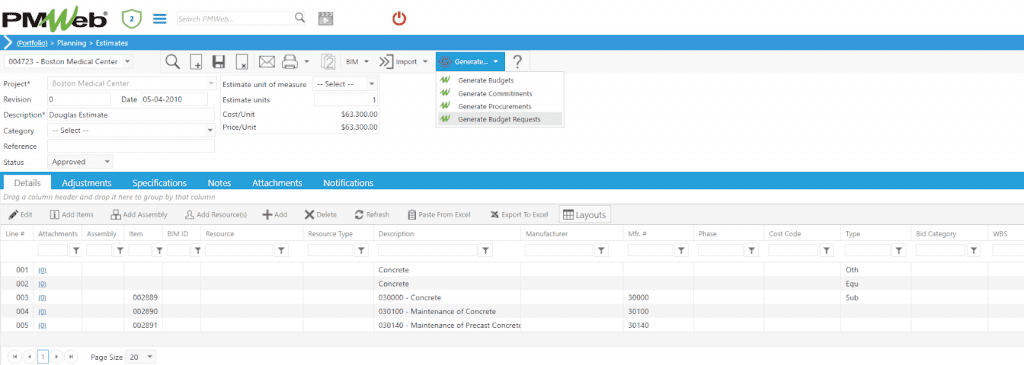Open the Notes tab
This screenshot has height=365, width=1024.
tap(219, 183)
